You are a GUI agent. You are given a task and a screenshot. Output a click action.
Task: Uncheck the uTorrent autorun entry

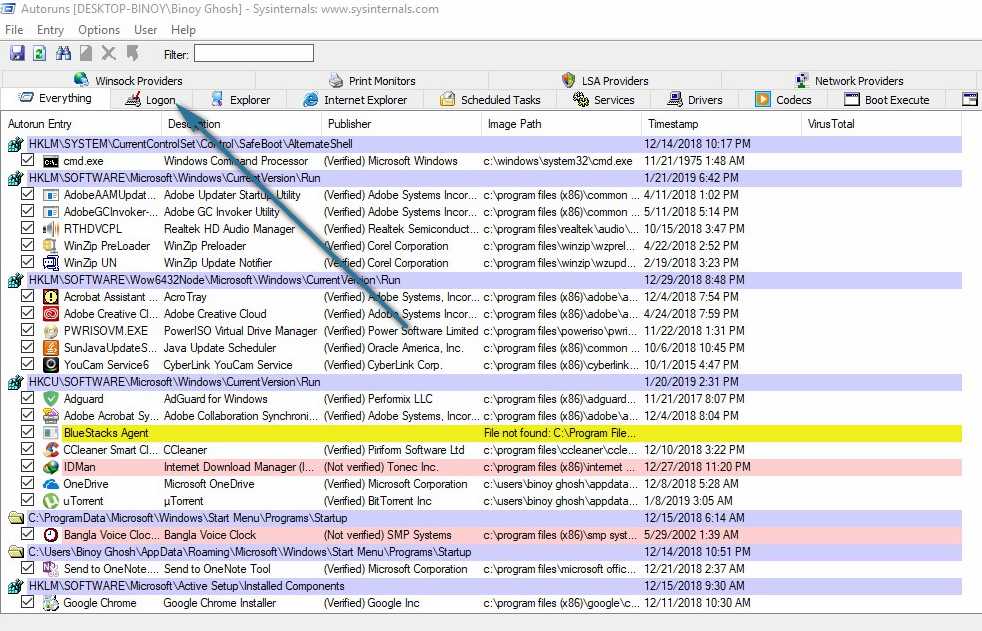pyautogui.click(x=28, y=500)
